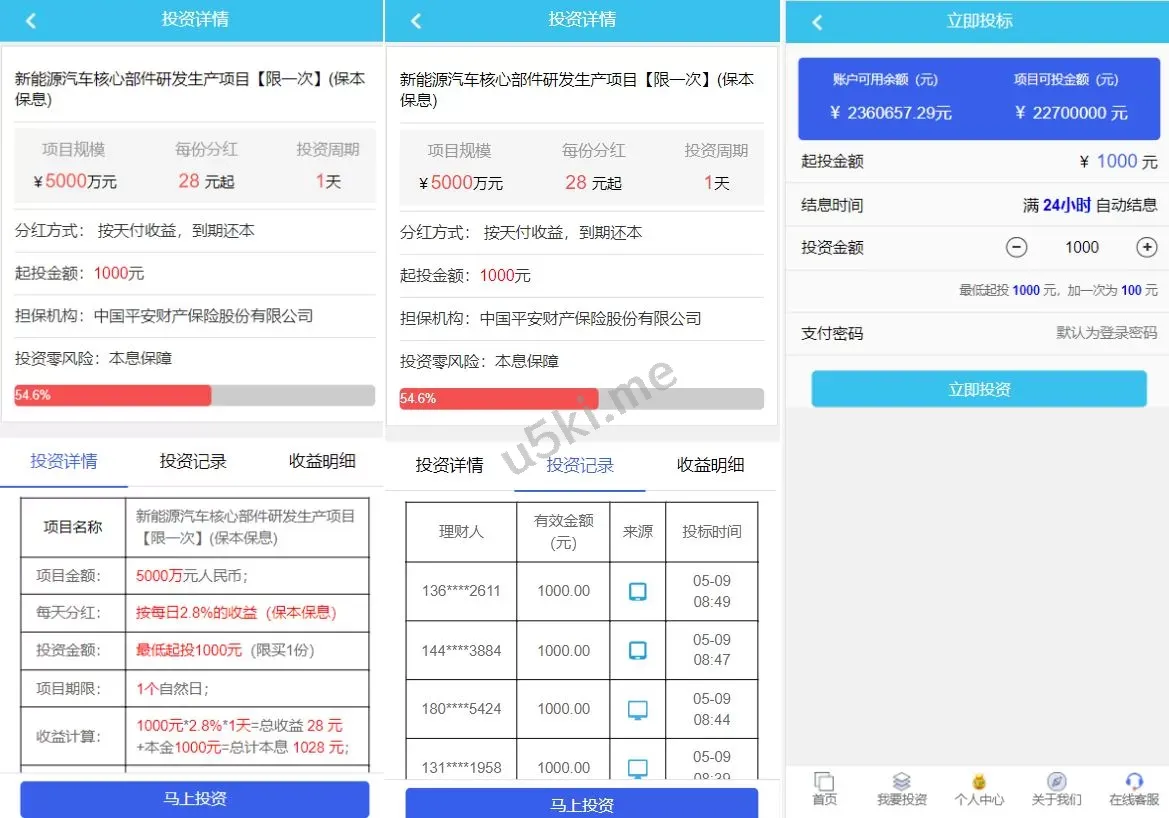Tap the 首页 home icon in bottom navigation
This screenshot has height=818, width=1169.
coord(824,782)
